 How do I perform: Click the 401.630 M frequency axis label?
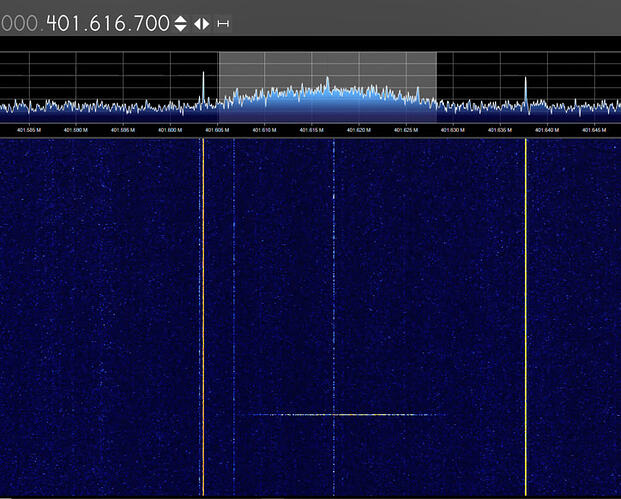click(x=453, y=130)
